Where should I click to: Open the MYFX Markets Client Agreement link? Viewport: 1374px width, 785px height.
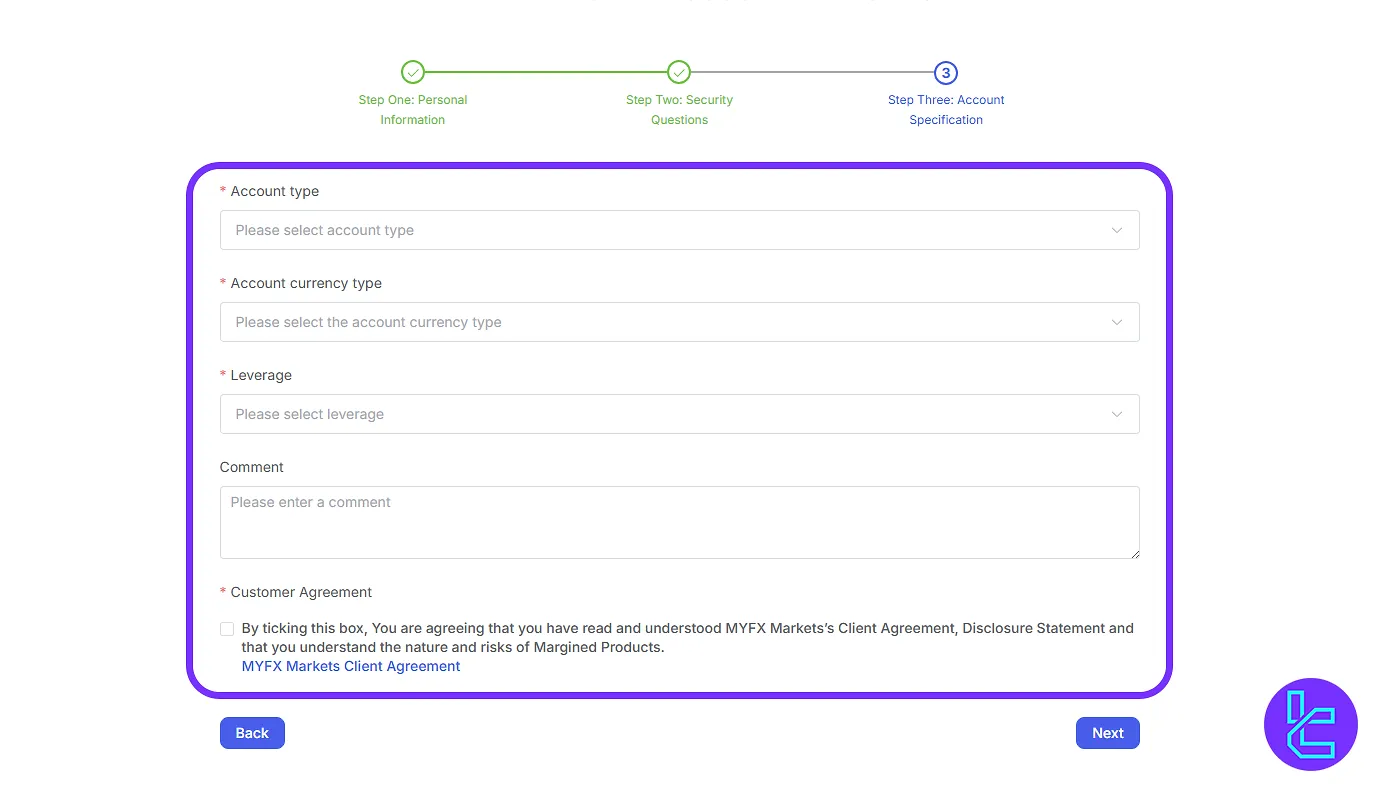pyautogui.click(x=351, y=666)
